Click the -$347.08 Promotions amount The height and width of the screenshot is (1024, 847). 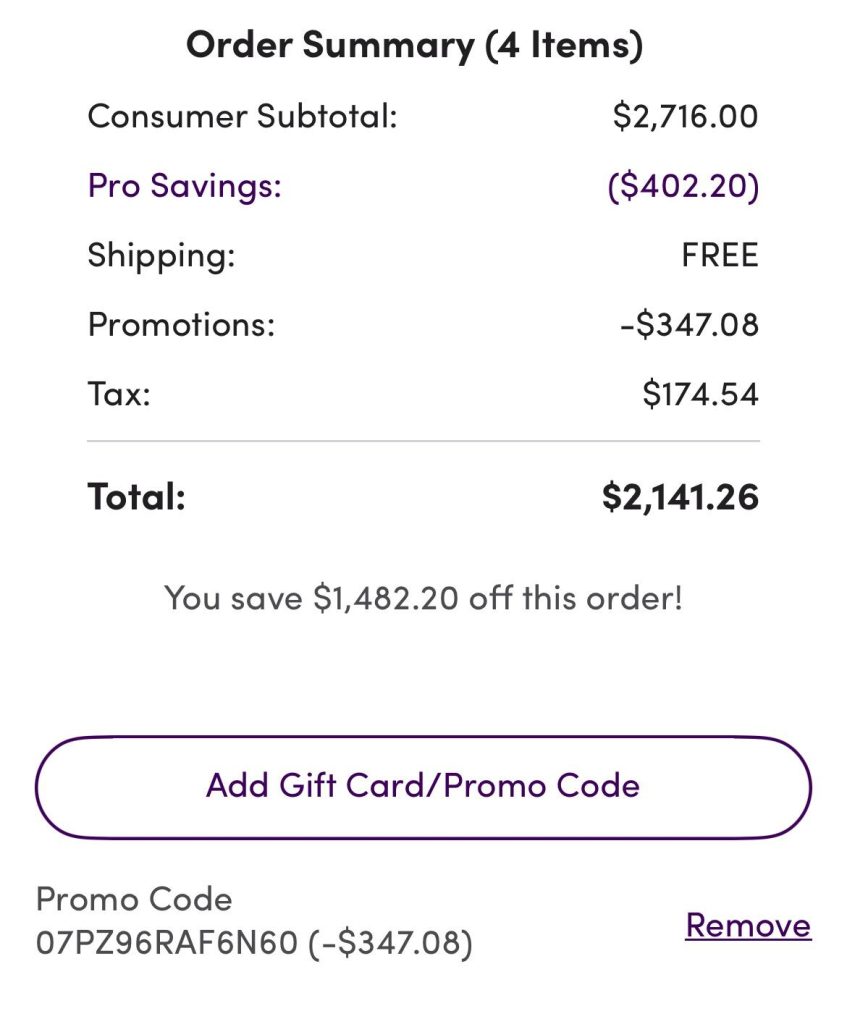pos(690,325)
